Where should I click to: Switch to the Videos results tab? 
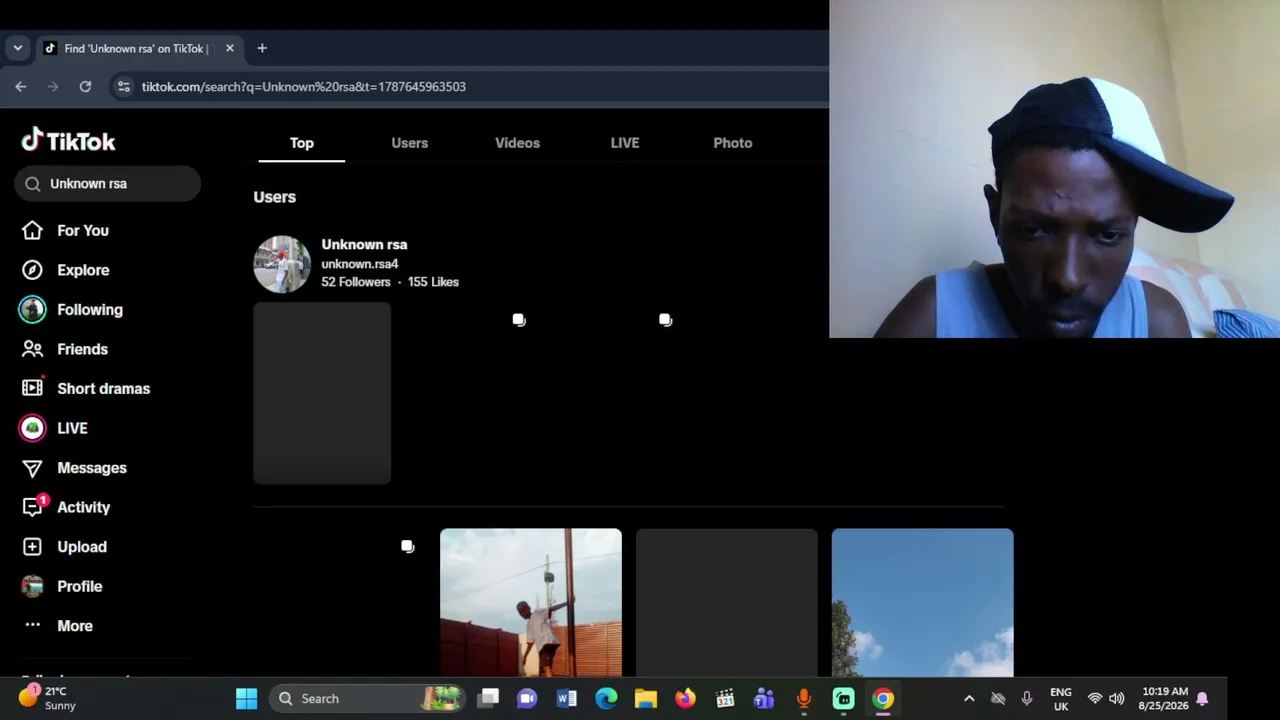517,143
